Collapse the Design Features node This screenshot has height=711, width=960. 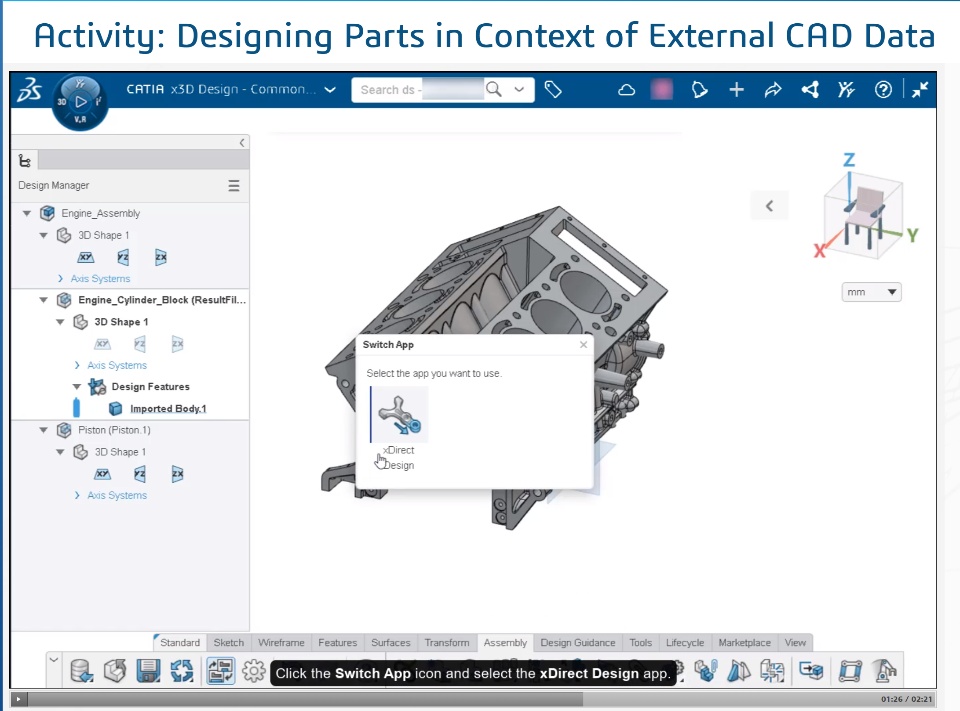pos(77,387)
